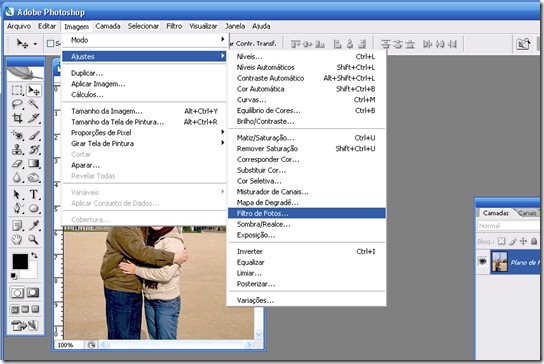Select the Magic Wand tool
The width and height of the screenshot is (544, 364).
pyautogui.click(x=34, y=104)
